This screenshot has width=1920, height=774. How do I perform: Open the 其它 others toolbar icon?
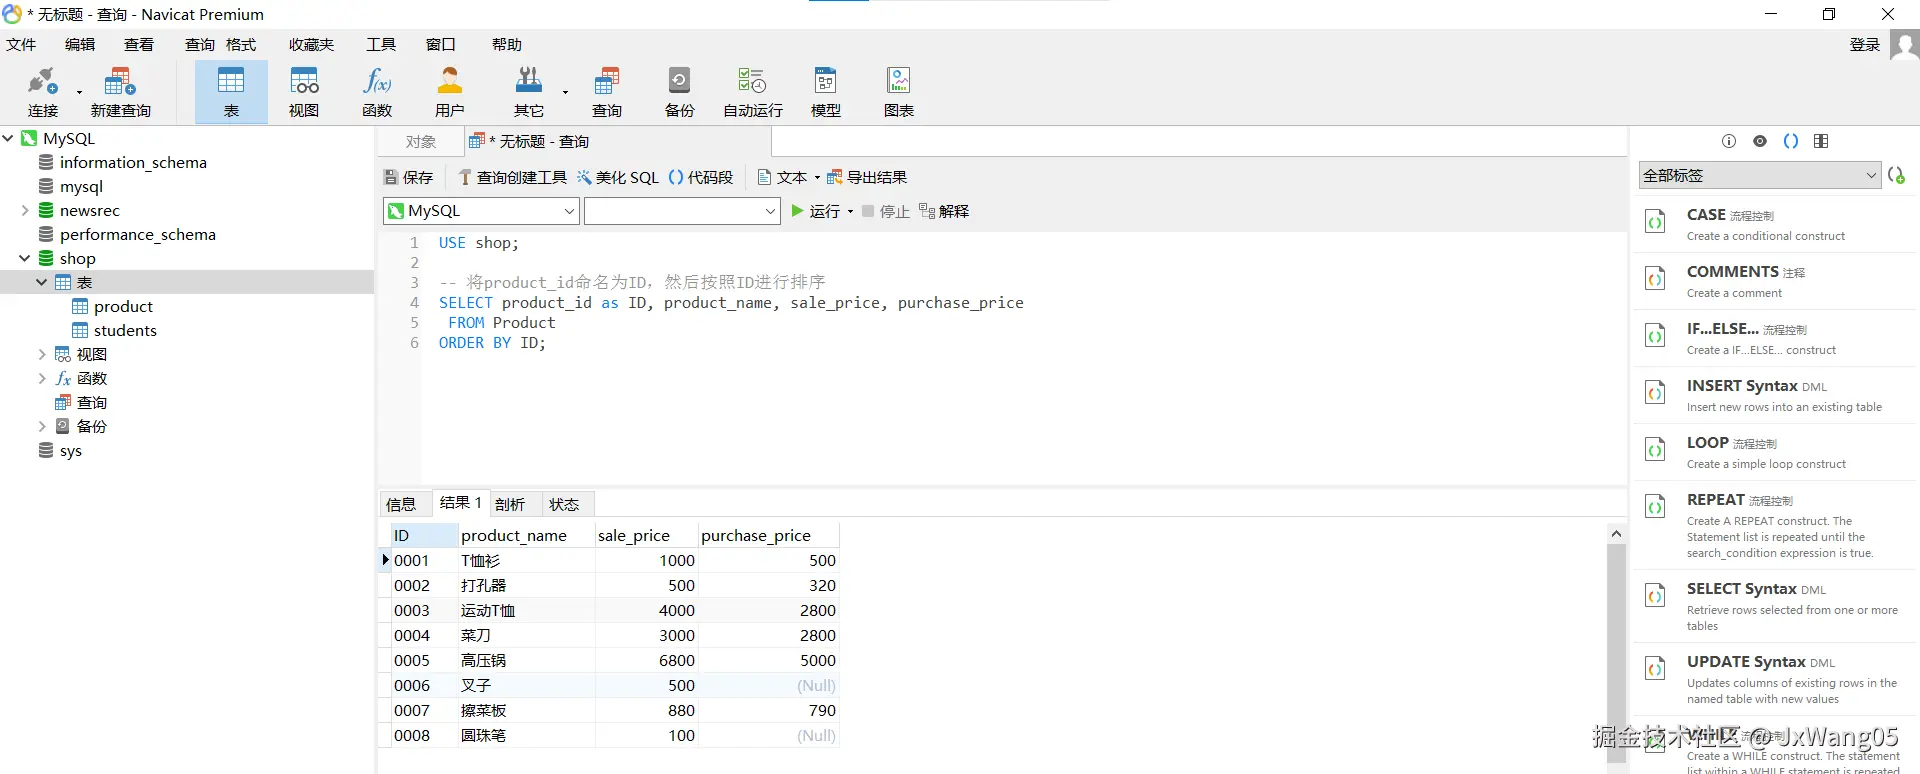pos(529,92)
